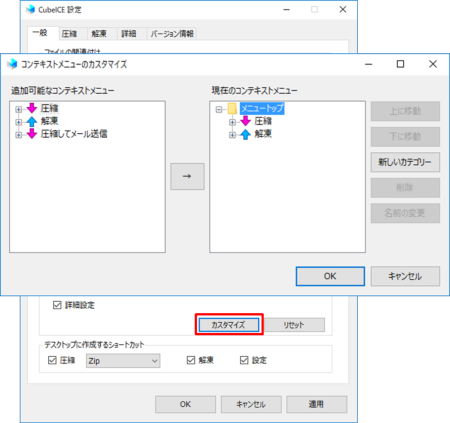The width and height of the screenshot is (450, 423).
Task: Select 解凍 under メニュートップ in current menu
Action: [263, 134]
